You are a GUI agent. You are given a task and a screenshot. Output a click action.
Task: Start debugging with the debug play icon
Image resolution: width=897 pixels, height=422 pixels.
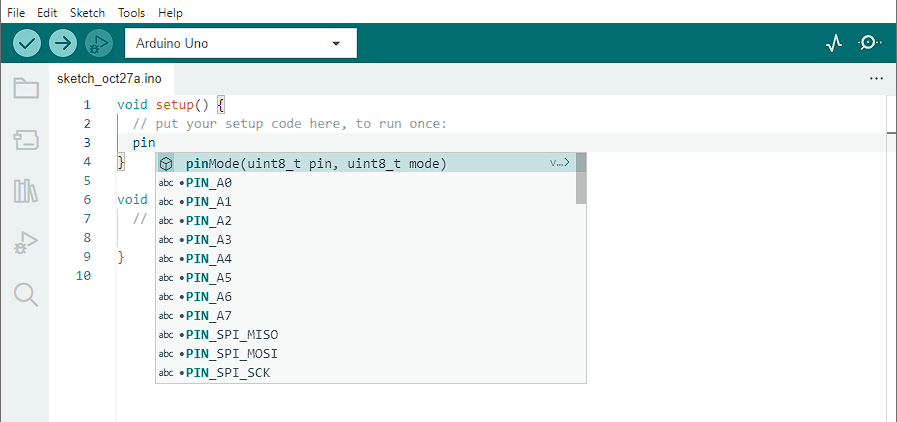[99, 43]
